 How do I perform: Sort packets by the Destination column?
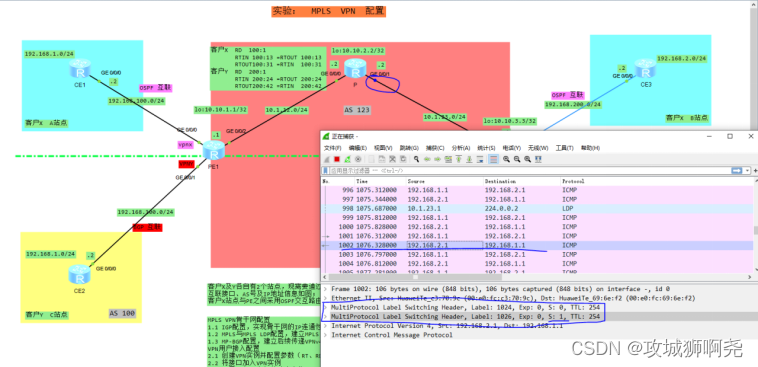point(521,181)
